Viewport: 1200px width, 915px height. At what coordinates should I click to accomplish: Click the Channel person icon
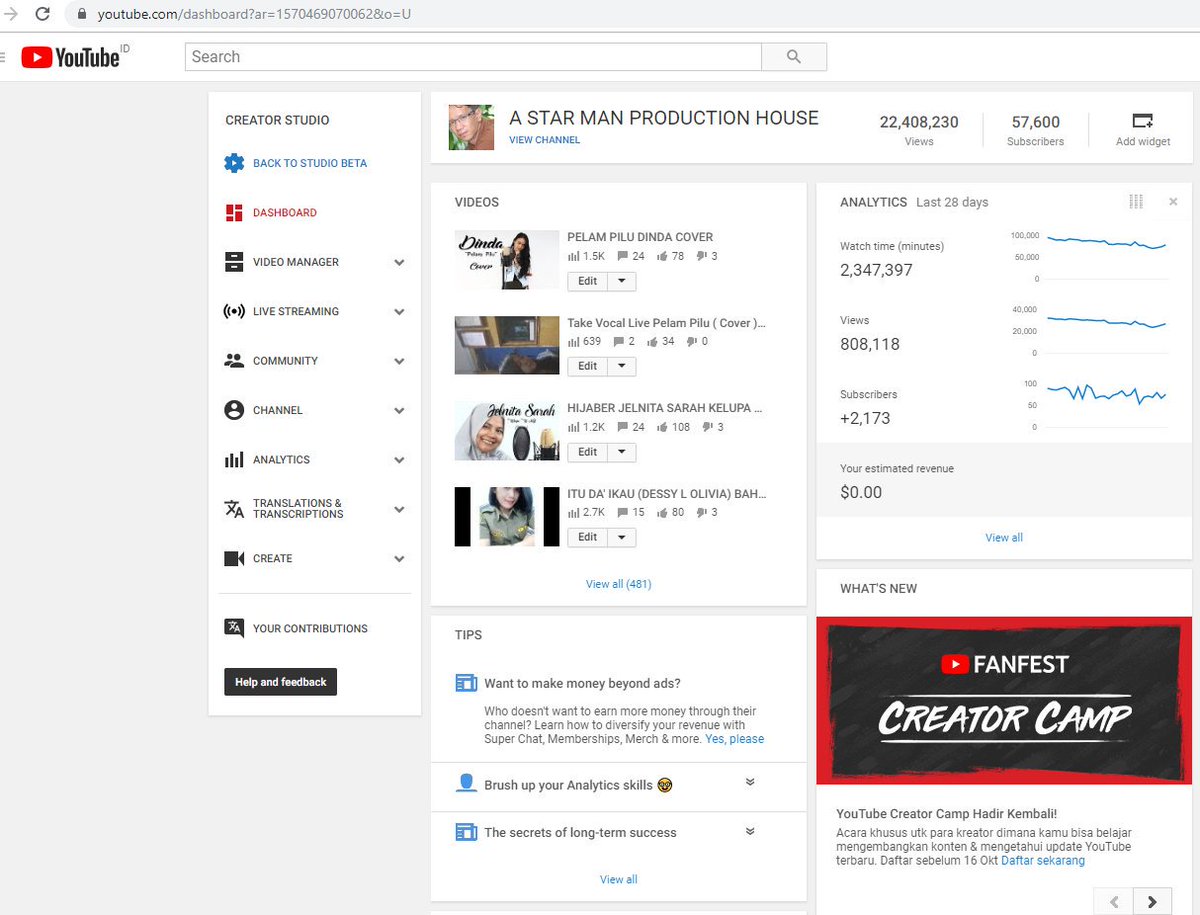pyautogui.click(x=234, y=410)
